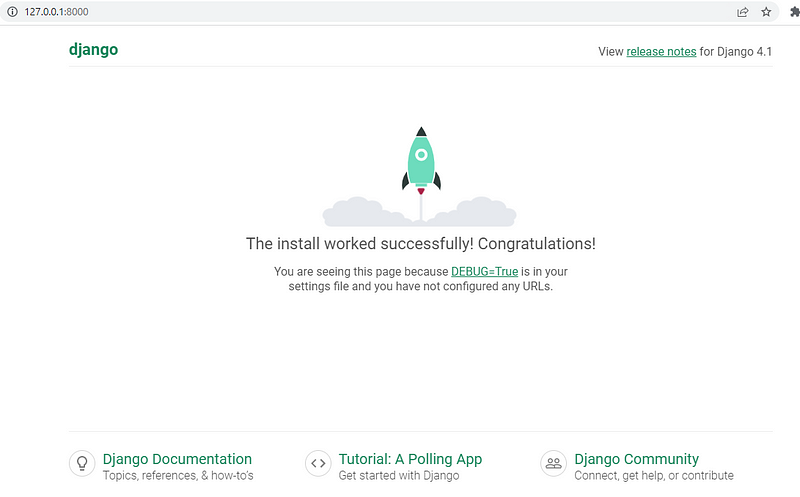Click "The install worked successfully! Congratulations!" heading
Image resolution: width=800 pixels, height=497 pixels.
coord(421,244)
